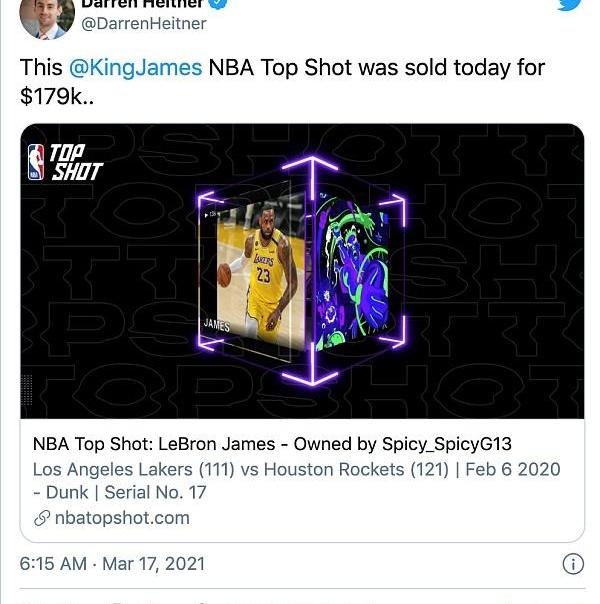Visit the @KingJames mention
The height and width of the screenshot is (604, 600).
[x=134, y=68]
